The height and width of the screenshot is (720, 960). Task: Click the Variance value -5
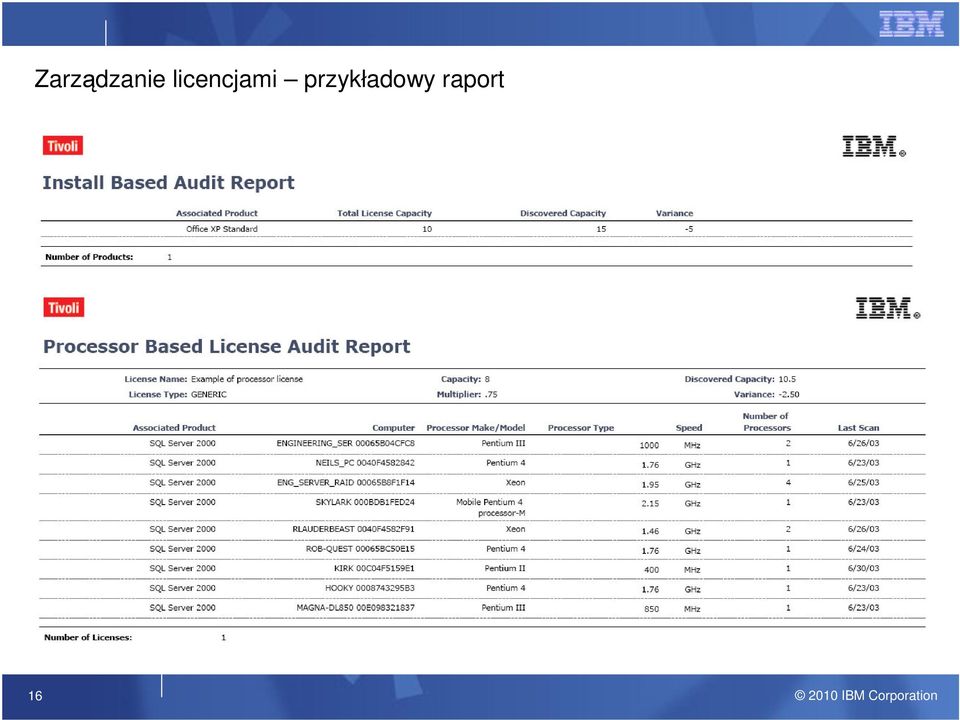point(689,229)
